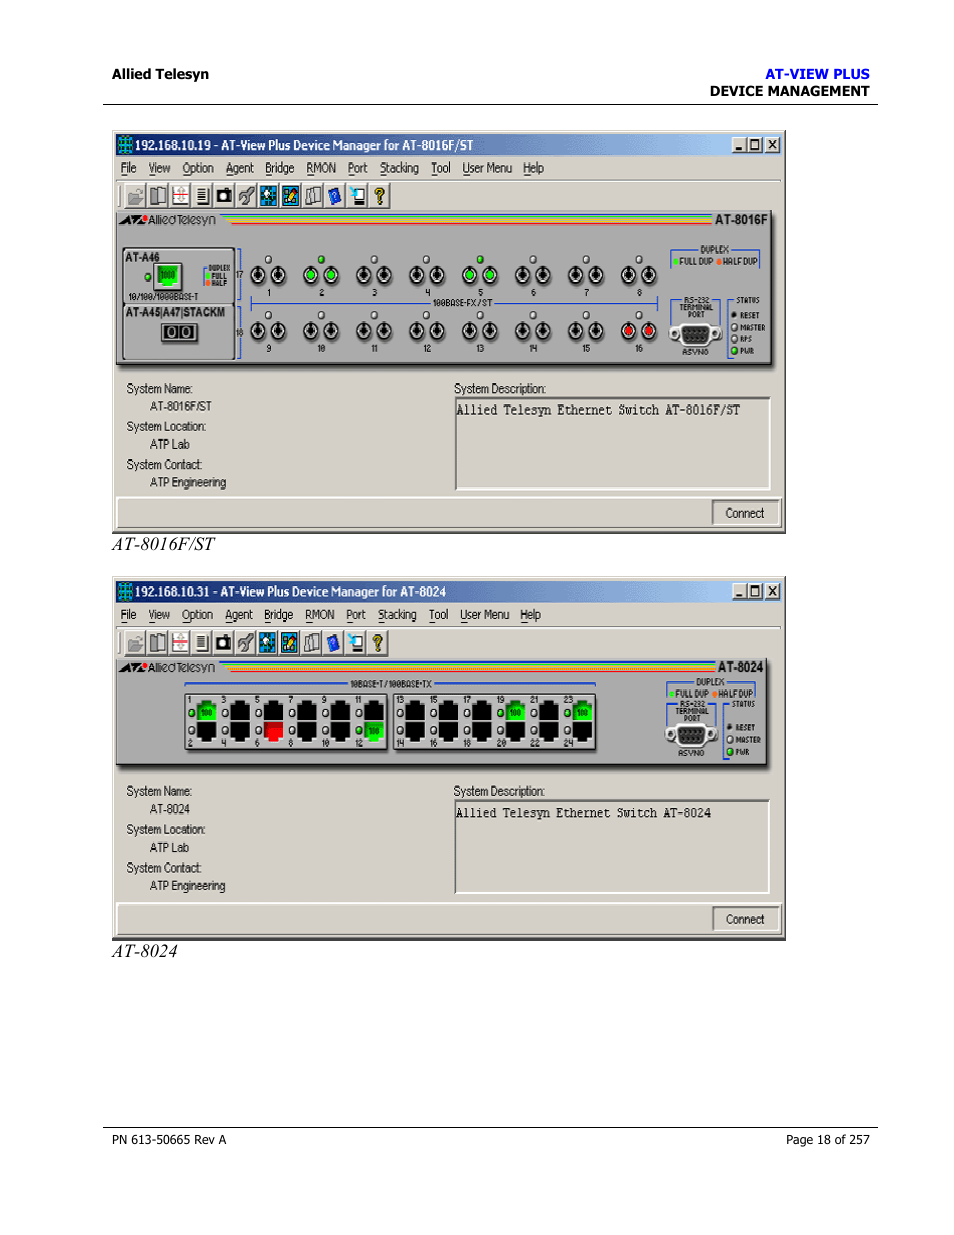The height and width of the screenshot is (1235, 954).
Task: Select the red fiber port 16 on AT-8016F
Action: [x=638, y=331]
